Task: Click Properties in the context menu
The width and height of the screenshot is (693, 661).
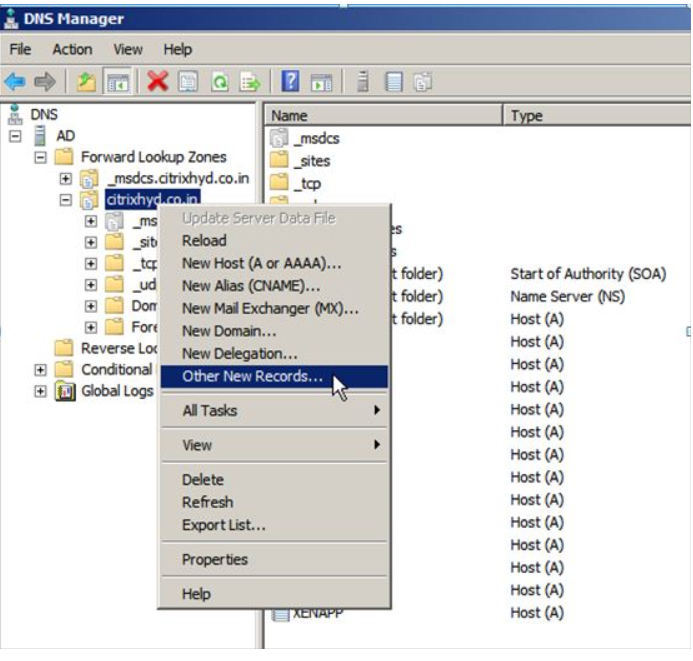Action: 214,559
